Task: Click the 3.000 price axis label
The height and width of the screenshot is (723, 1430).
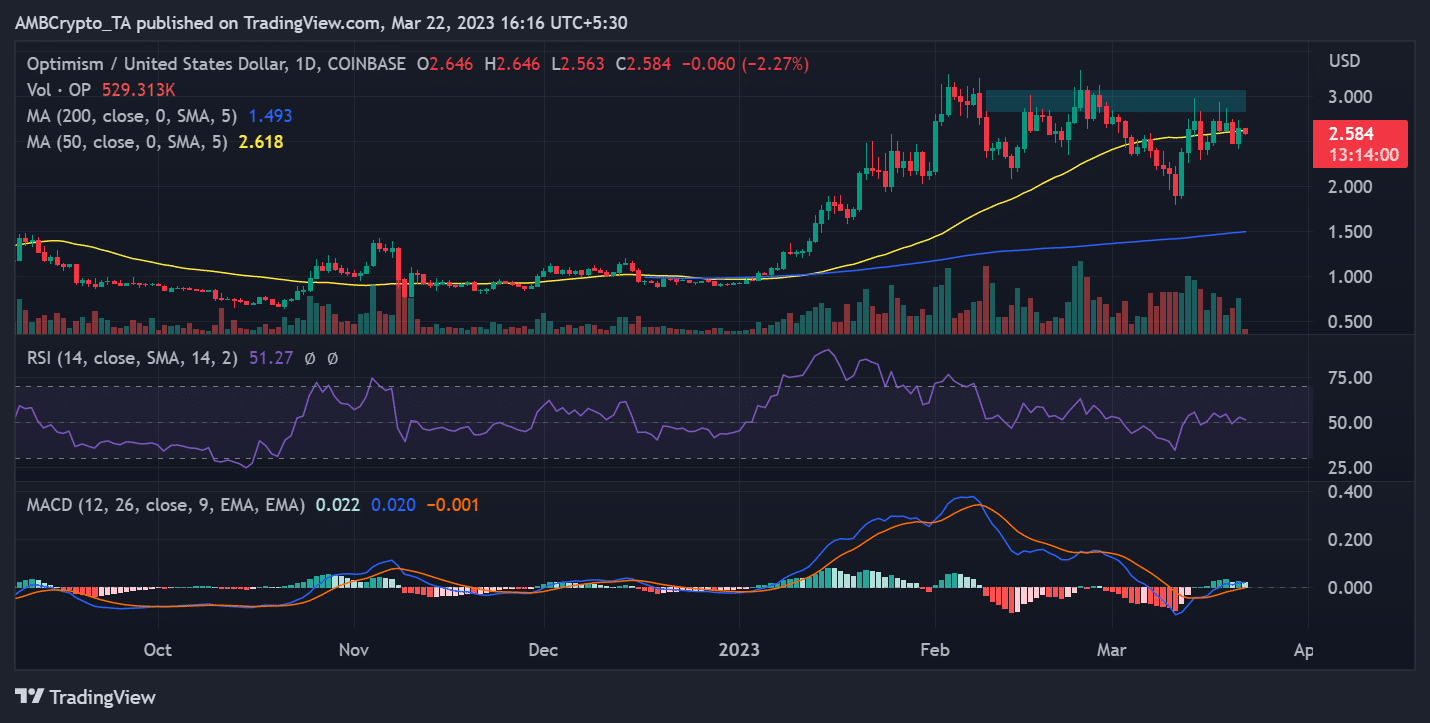Action: click(1348, 97)
